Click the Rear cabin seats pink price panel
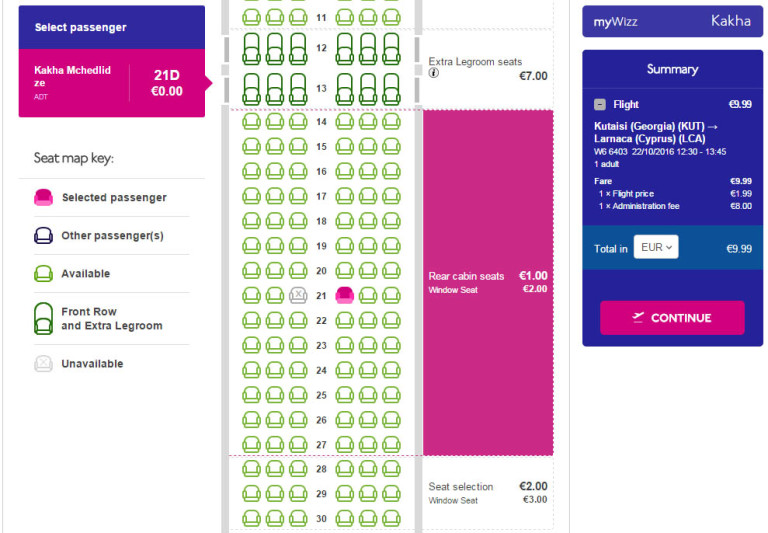 pos(488,283)
